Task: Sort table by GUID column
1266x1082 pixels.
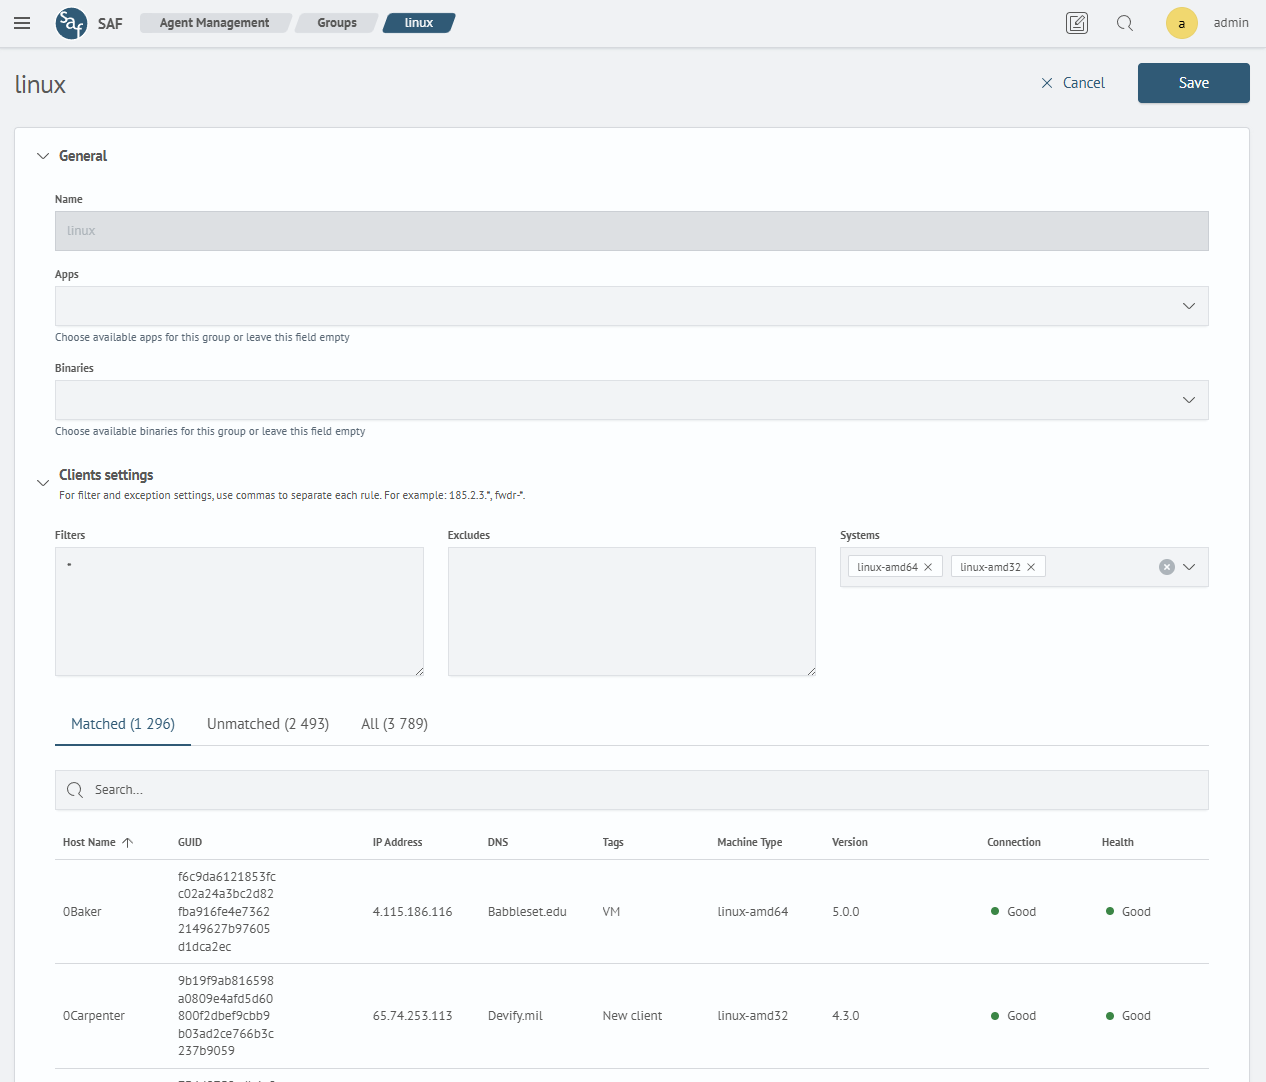Action: [190, 842]
